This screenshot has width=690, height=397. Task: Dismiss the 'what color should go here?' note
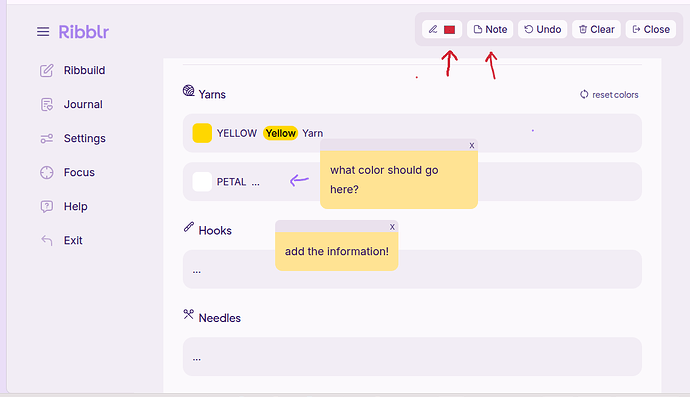[472, 145]
